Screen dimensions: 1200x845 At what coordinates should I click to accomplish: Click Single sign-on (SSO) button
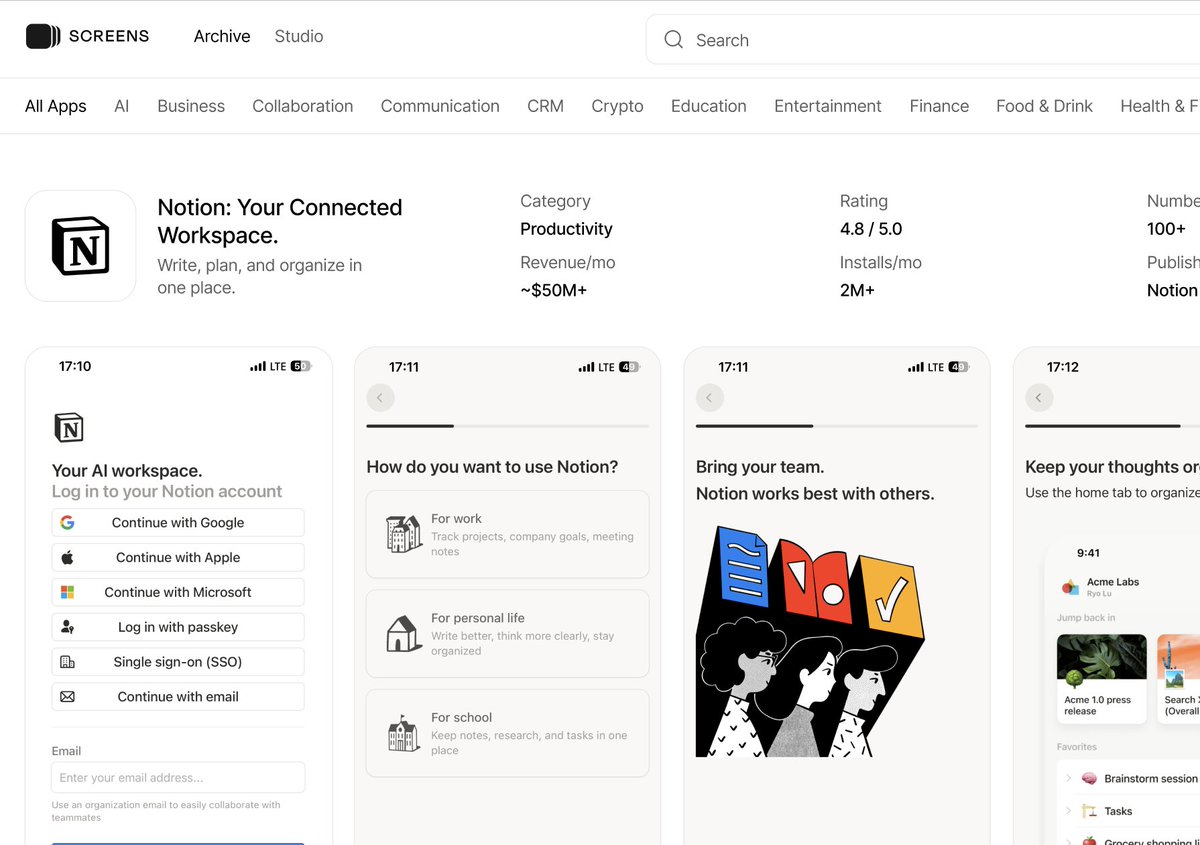point(178,662)
